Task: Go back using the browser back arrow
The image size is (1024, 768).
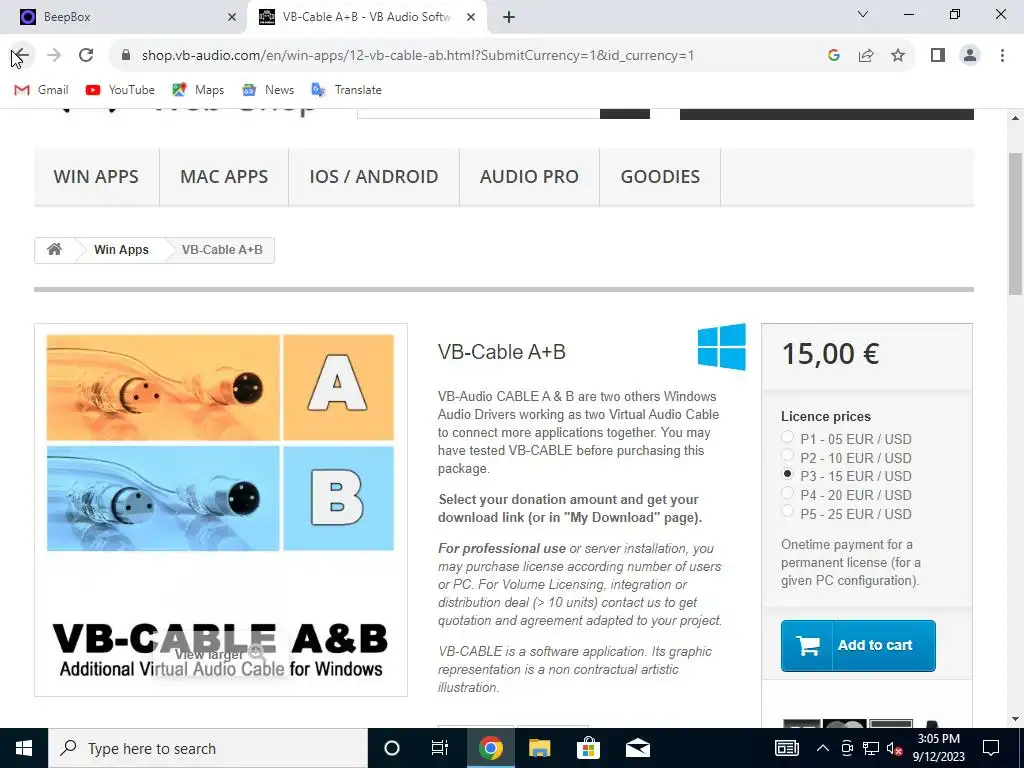Action: [x=21, y=56]
